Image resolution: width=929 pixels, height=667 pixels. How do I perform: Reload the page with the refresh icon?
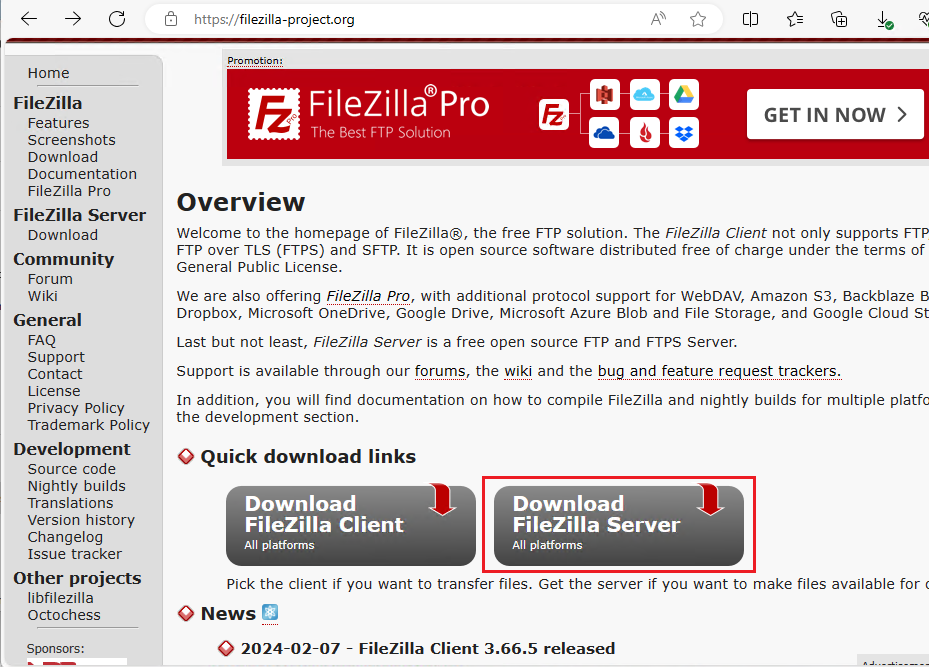pos(117,19)
